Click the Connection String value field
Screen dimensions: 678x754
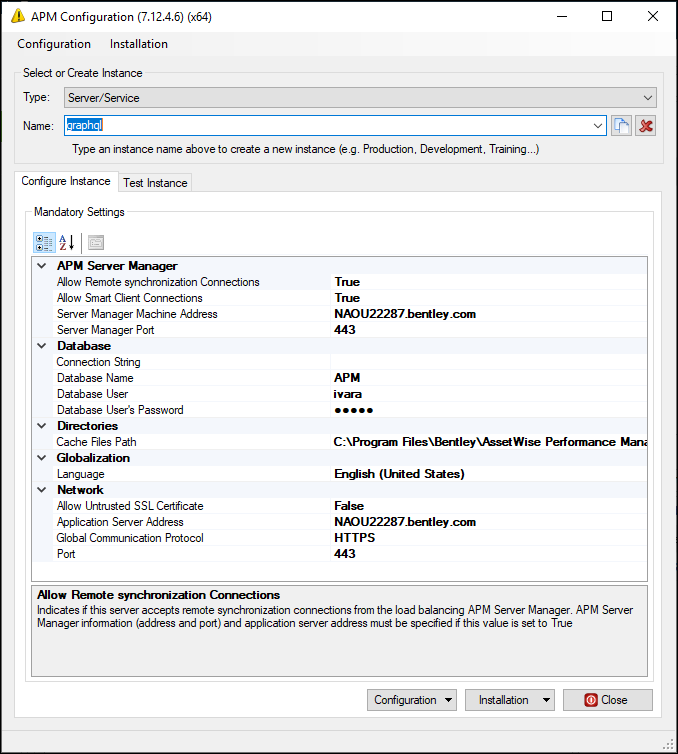(x=488, y=362)
